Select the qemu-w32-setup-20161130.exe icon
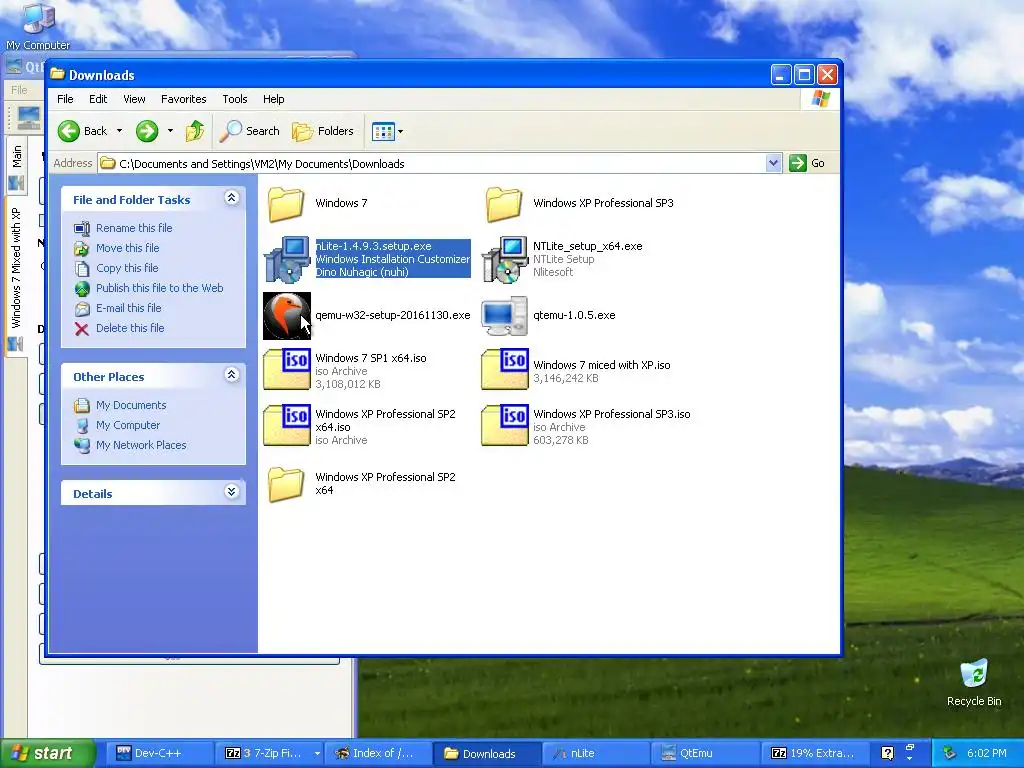Image resolution: width=1024 pixels, height=768 pixels. click(x=287, y=316)
